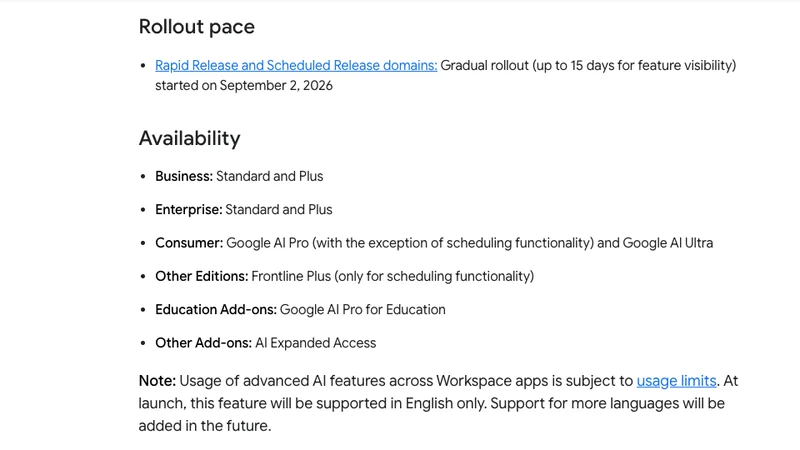Click the Google AI Pro for Education text
The width and height of the screenshot is (800, 450).
(363, 310)
